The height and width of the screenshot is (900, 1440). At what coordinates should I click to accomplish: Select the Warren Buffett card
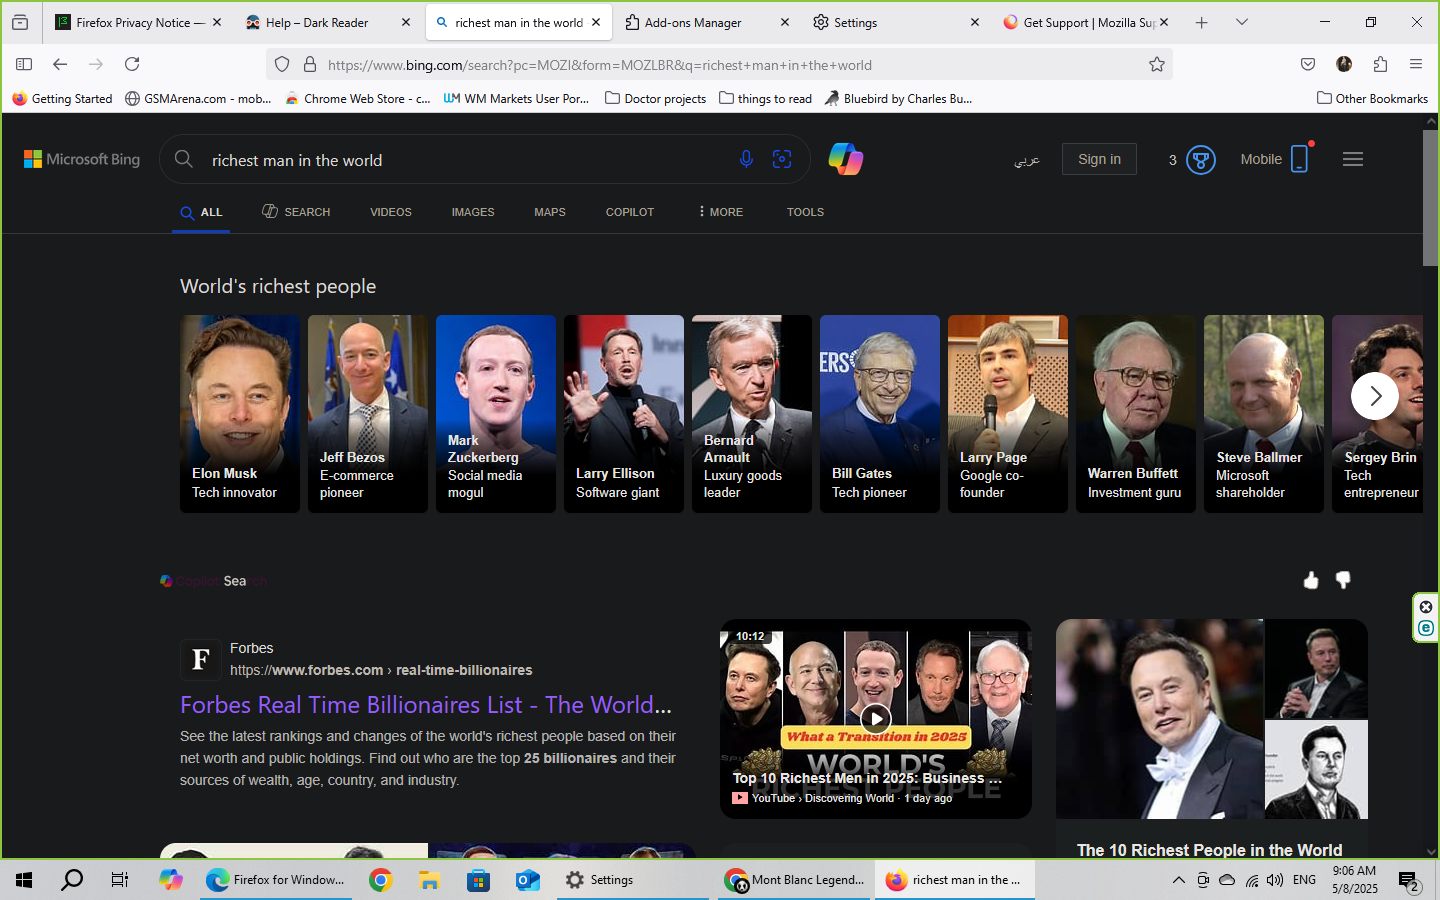[x=1136, y=414]
